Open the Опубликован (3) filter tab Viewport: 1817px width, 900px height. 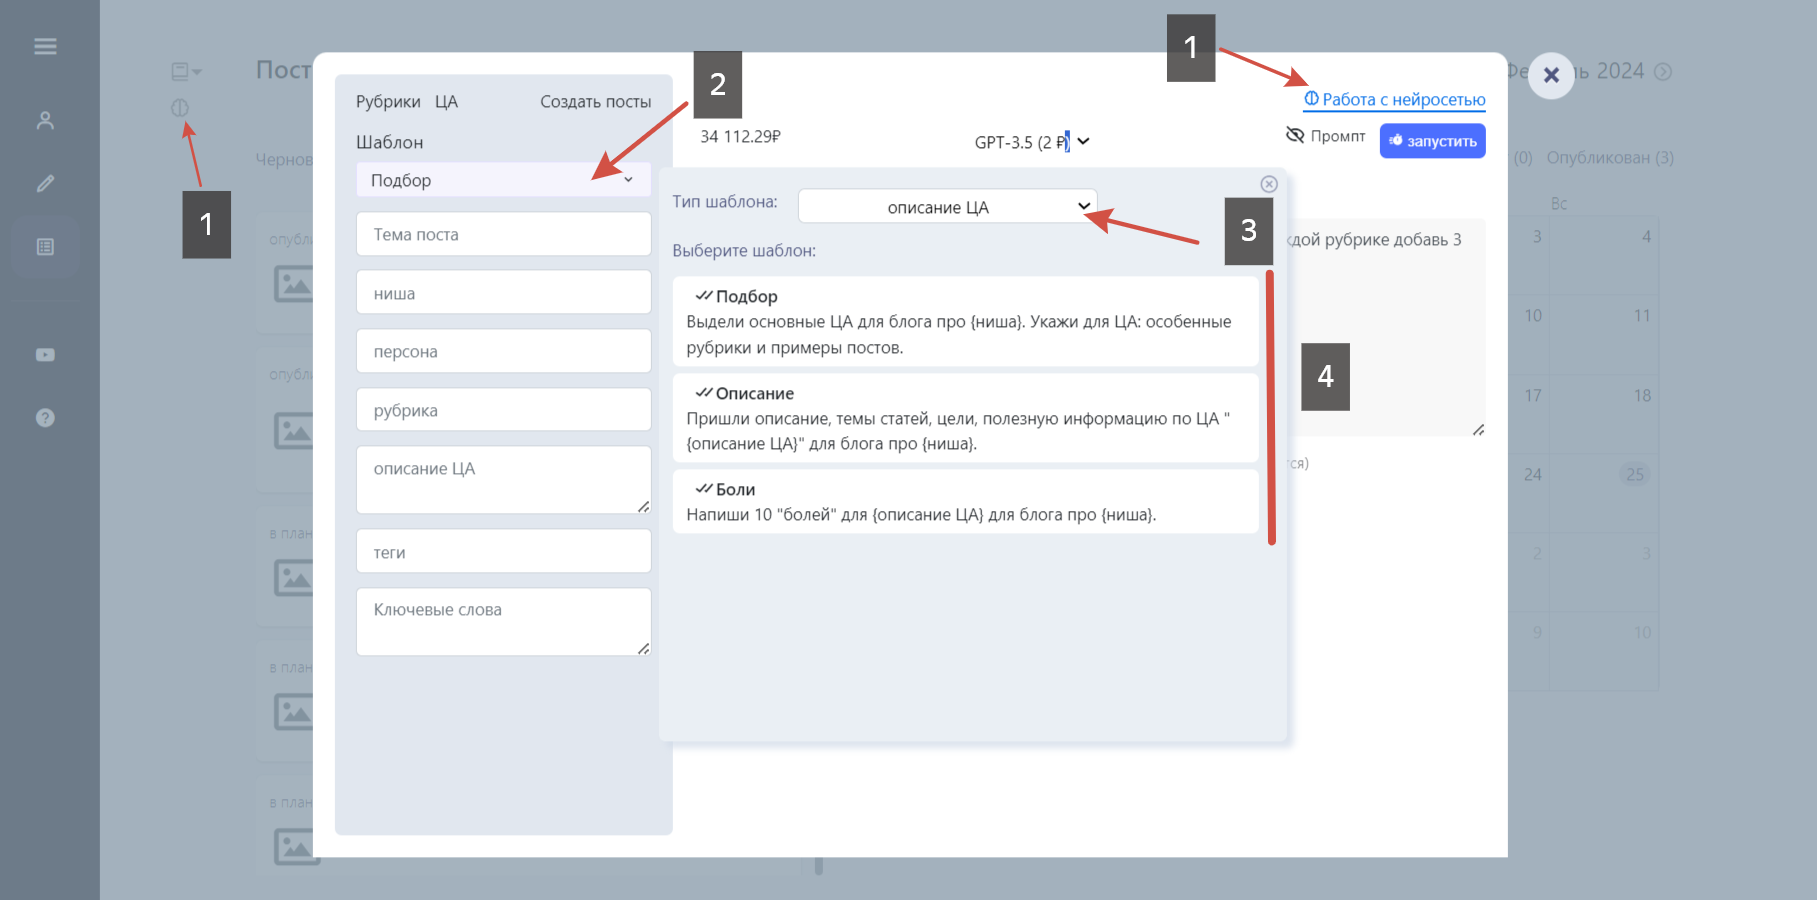coord(1610,158)
